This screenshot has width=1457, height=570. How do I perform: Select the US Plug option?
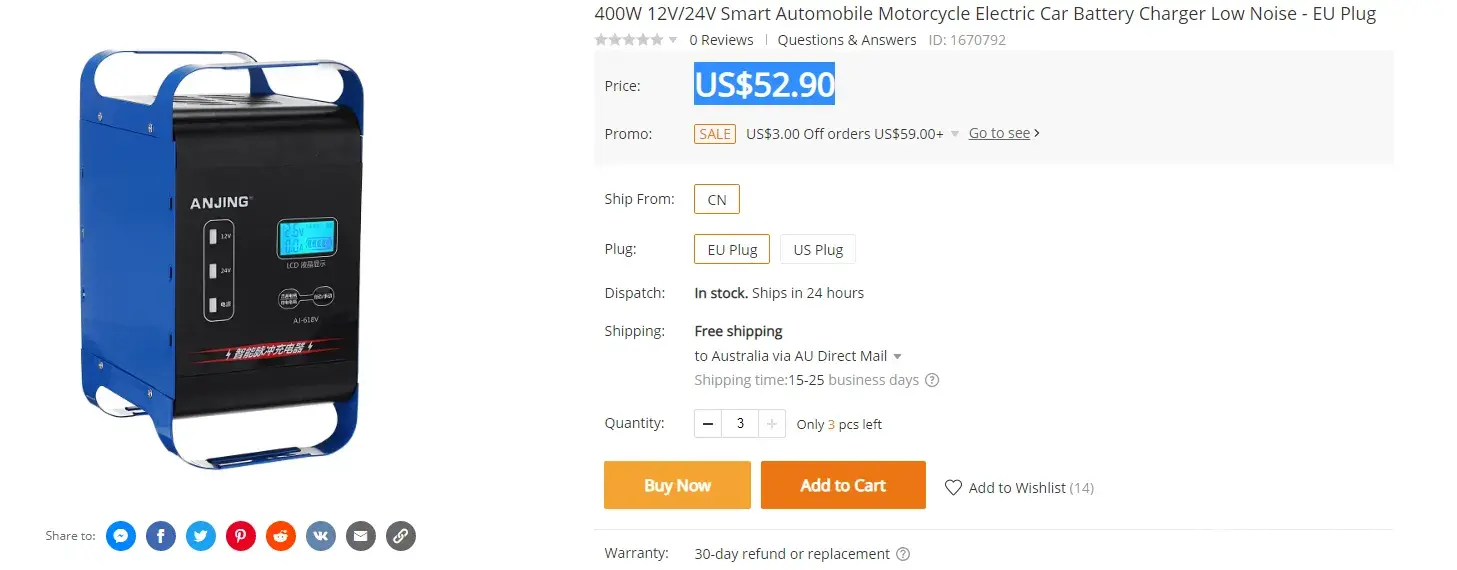[x=818, y=249]
